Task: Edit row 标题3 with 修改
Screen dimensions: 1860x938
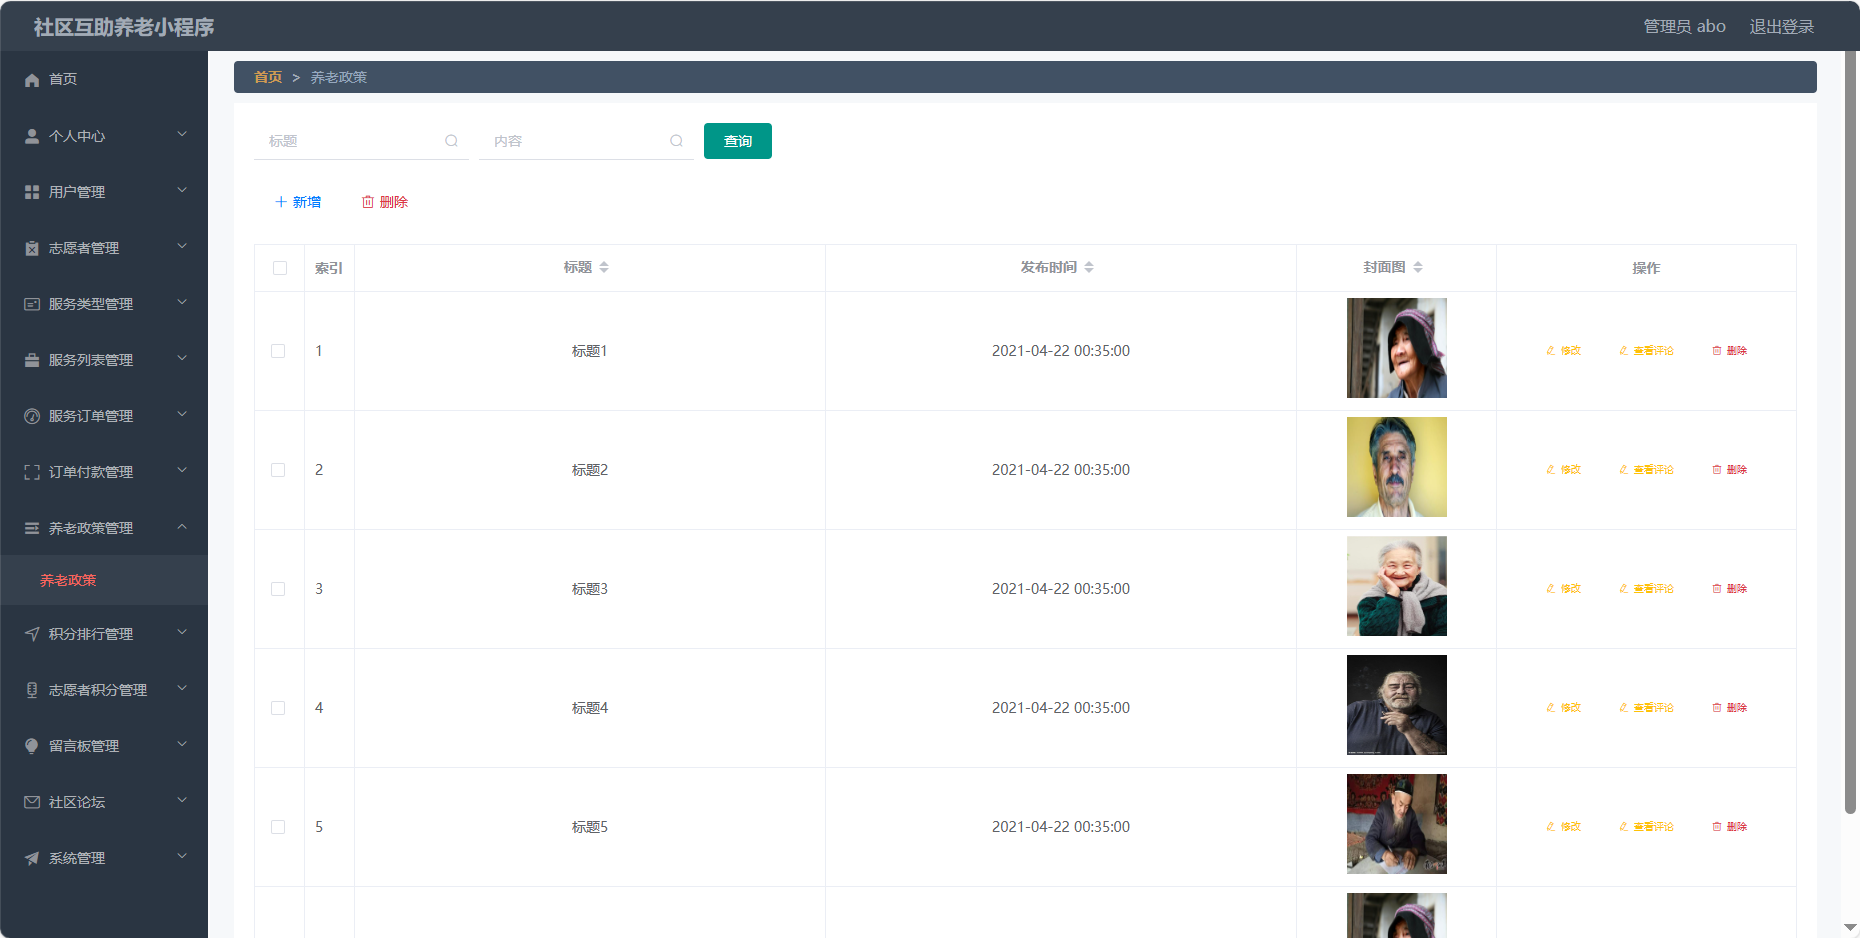Action: tap(1563, 589)
